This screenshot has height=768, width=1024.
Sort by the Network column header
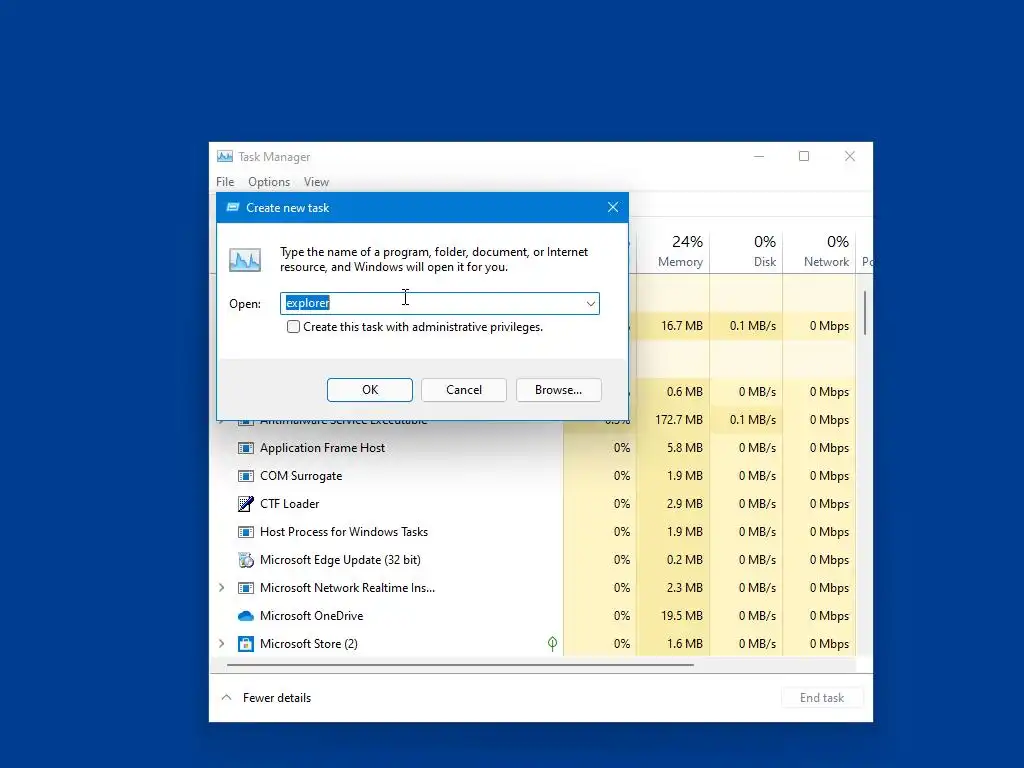[x=820, y=251]
